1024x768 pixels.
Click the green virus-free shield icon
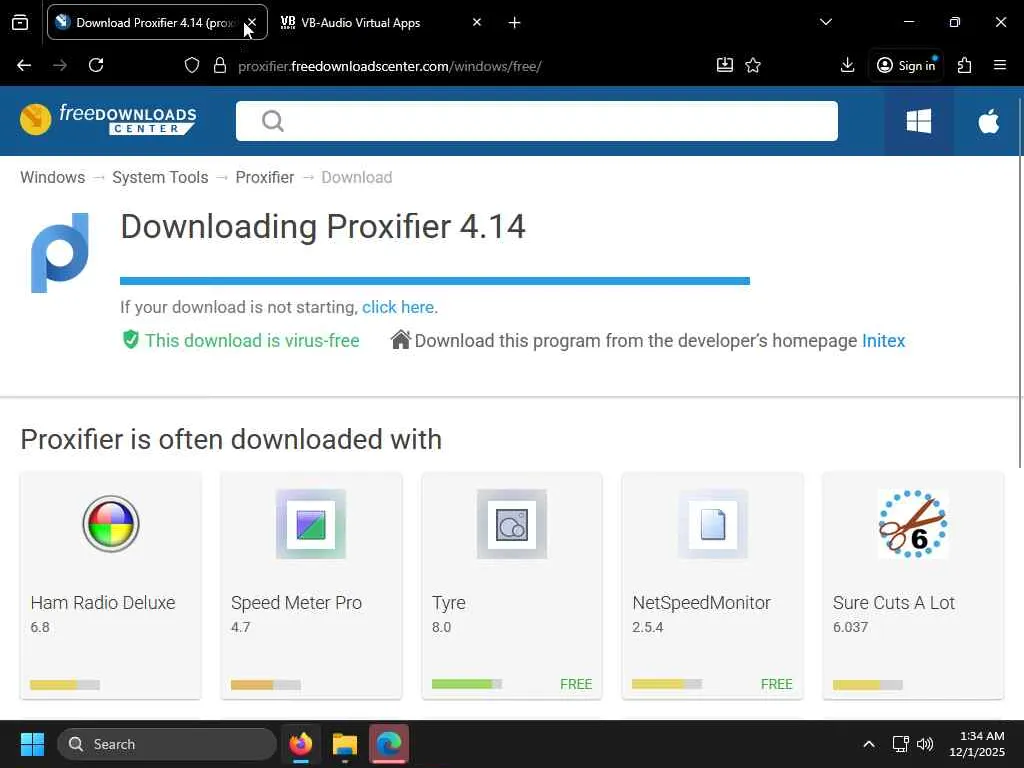click(x=131, y=340)
